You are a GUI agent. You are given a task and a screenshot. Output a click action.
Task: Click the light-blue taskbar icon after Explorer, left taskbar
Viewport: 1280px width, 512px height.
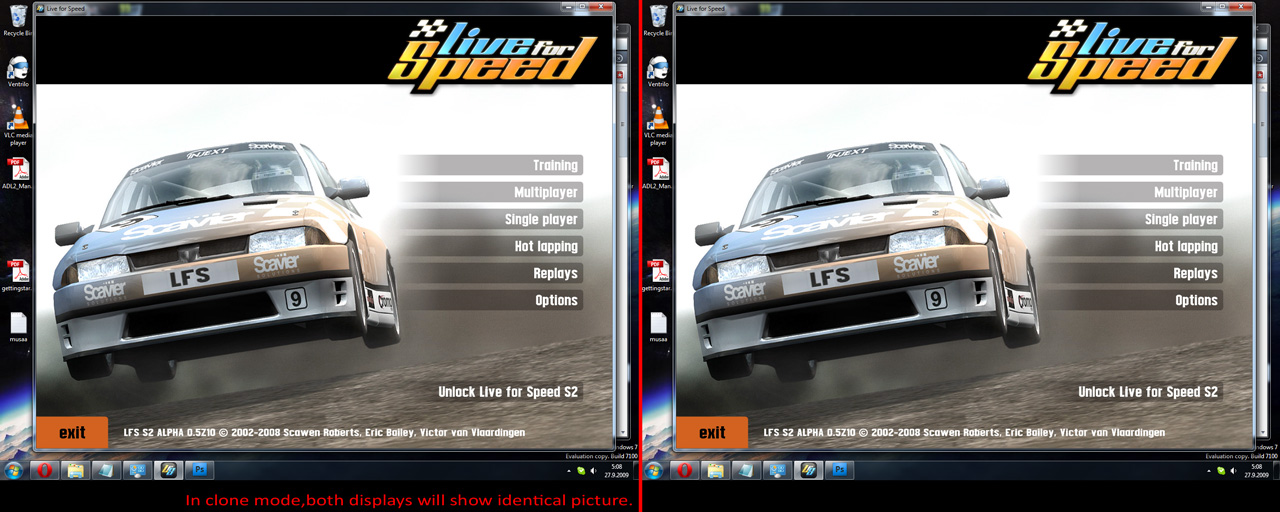tap(105, 469)
